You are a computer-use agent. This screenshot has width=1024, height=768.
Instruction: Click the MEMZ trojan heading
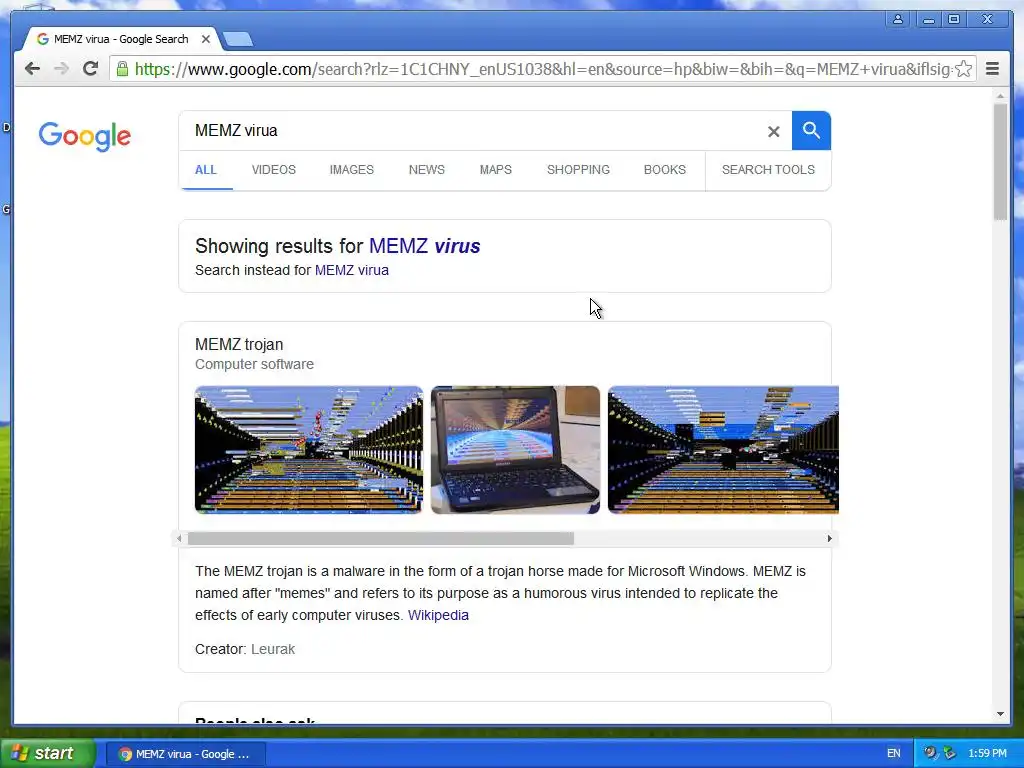(239, 344)
